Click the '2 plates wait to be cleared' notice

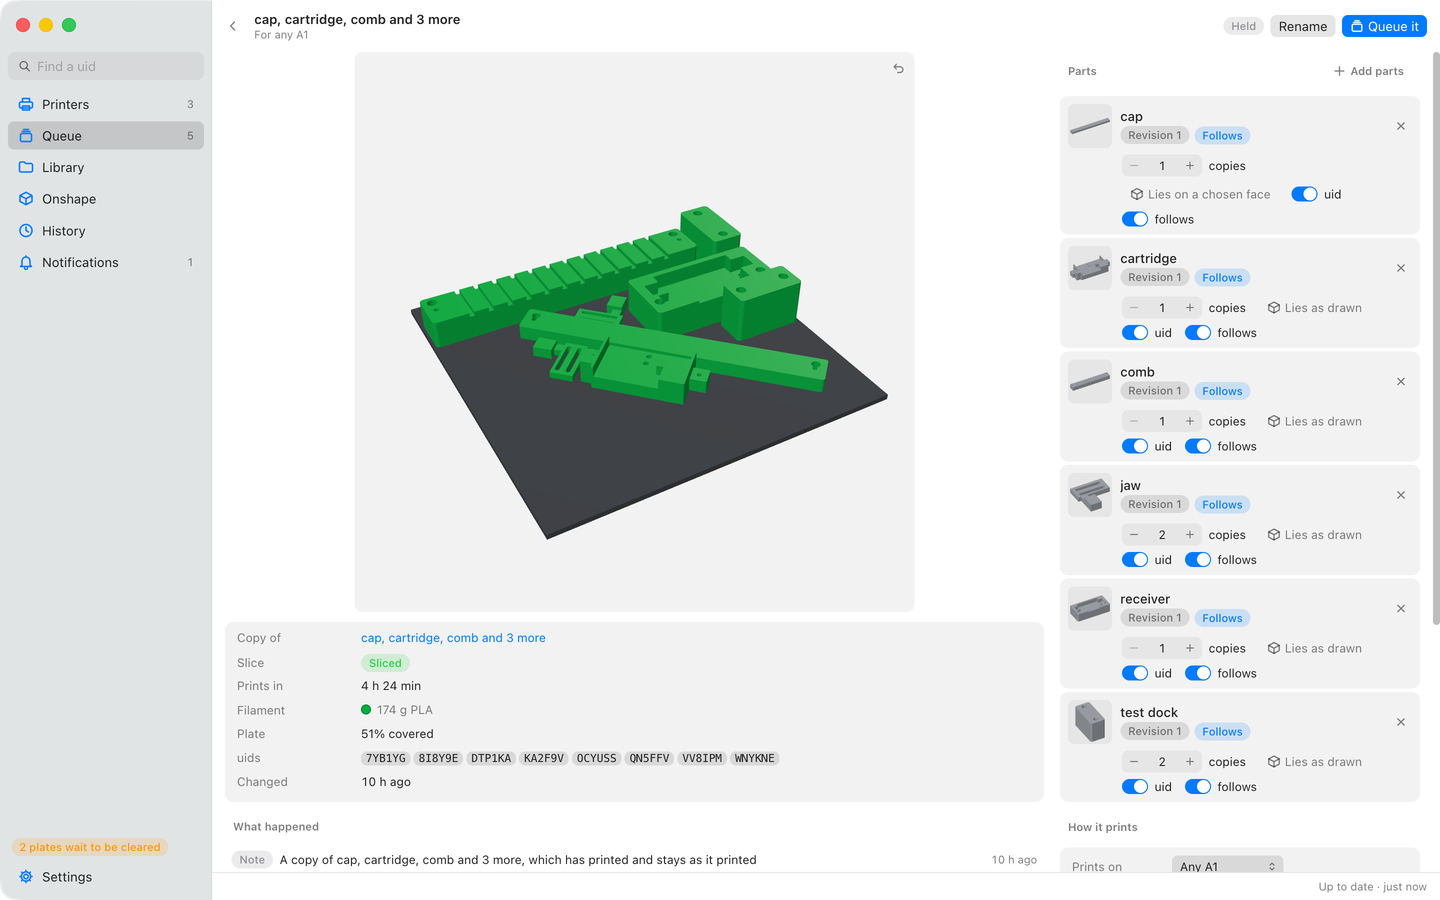pyautogui.click(x=90, y=847)
